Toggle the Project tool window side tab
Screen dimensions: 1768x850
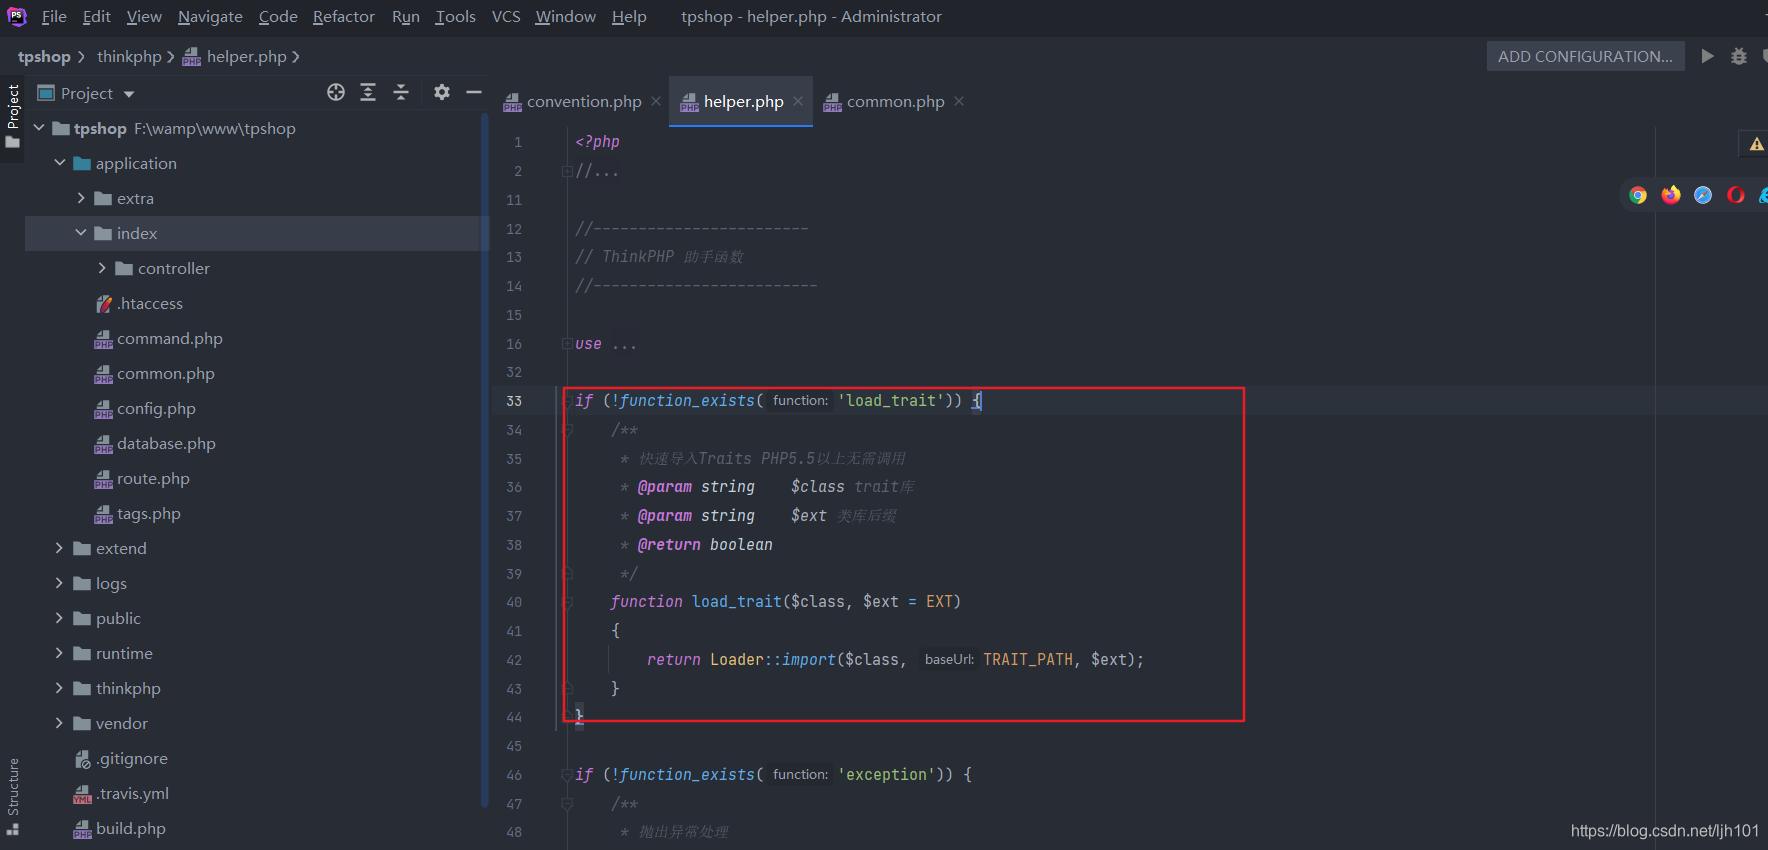(12, 116)
